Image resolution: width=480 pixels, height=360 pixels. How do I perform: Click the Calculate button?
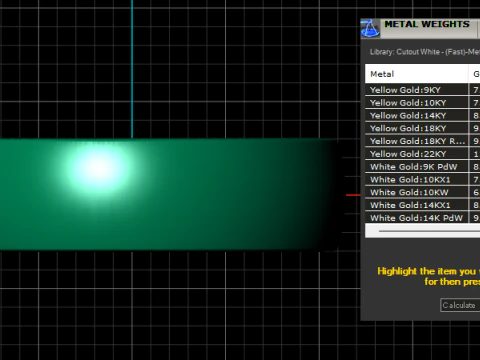click(460, 305)
